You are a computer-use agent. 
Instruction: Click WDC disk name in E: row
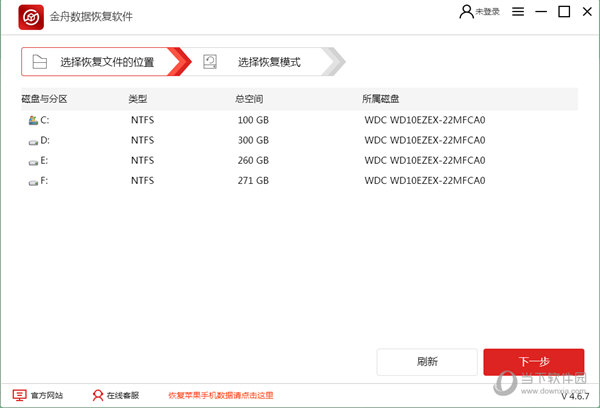click(425, 160)
